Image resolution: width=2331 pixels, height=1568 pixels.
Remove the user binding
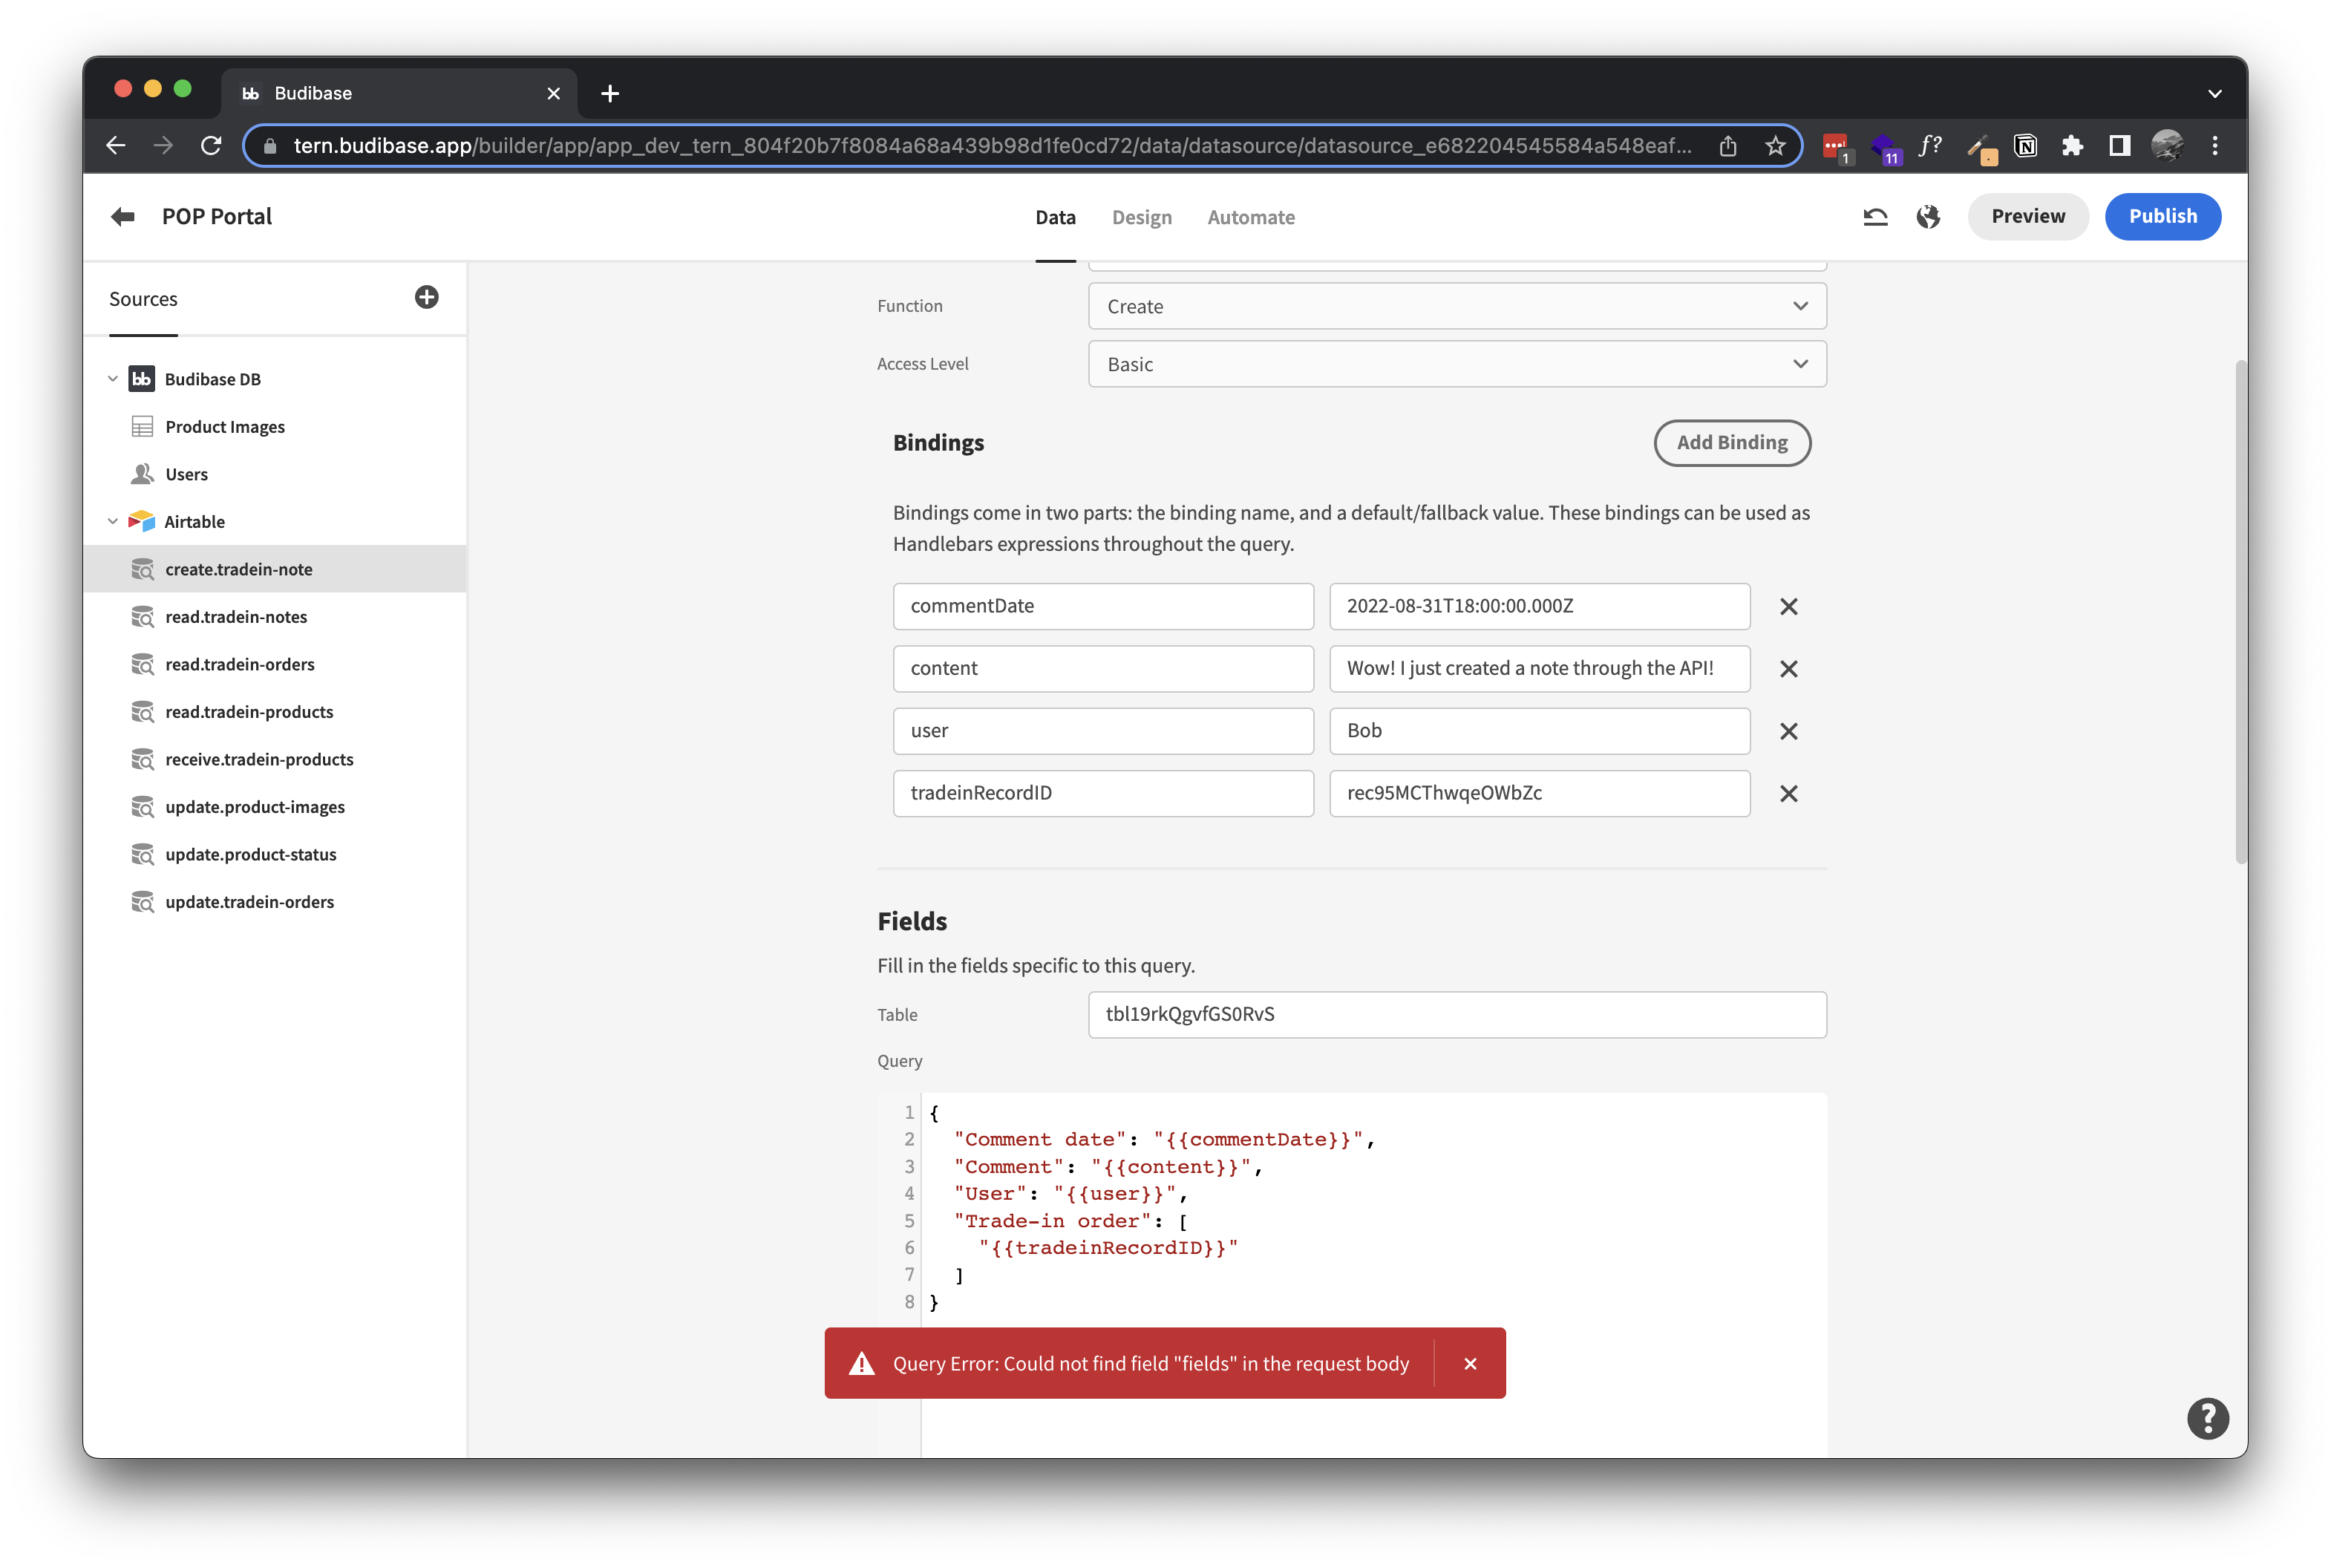1788,731
